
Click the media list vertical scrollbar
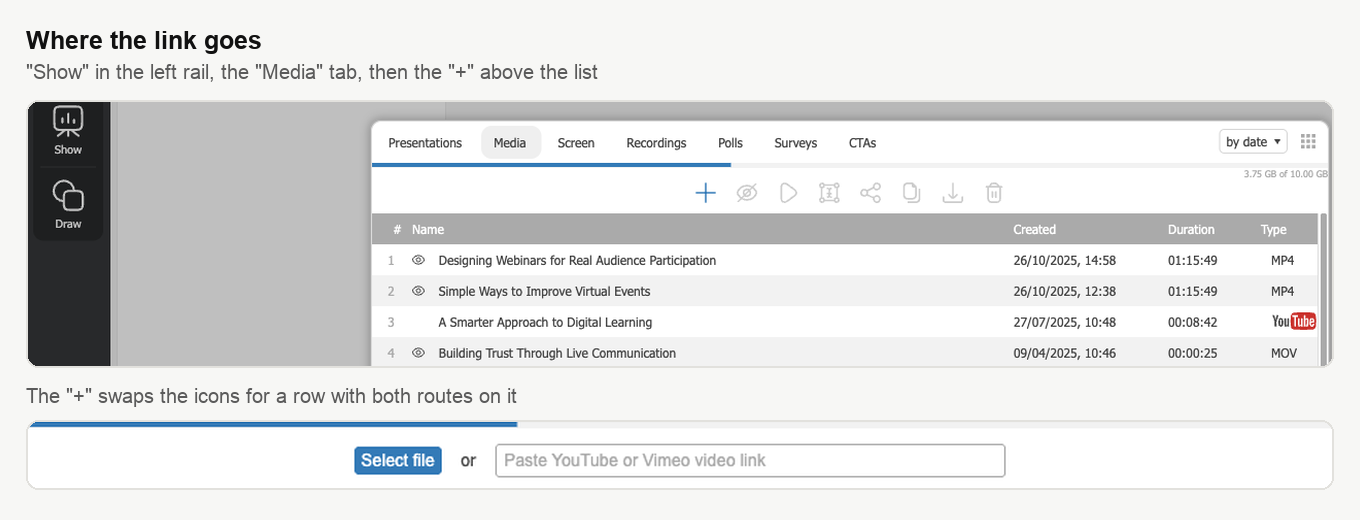pyautogui.click(x=1324, y=290)
